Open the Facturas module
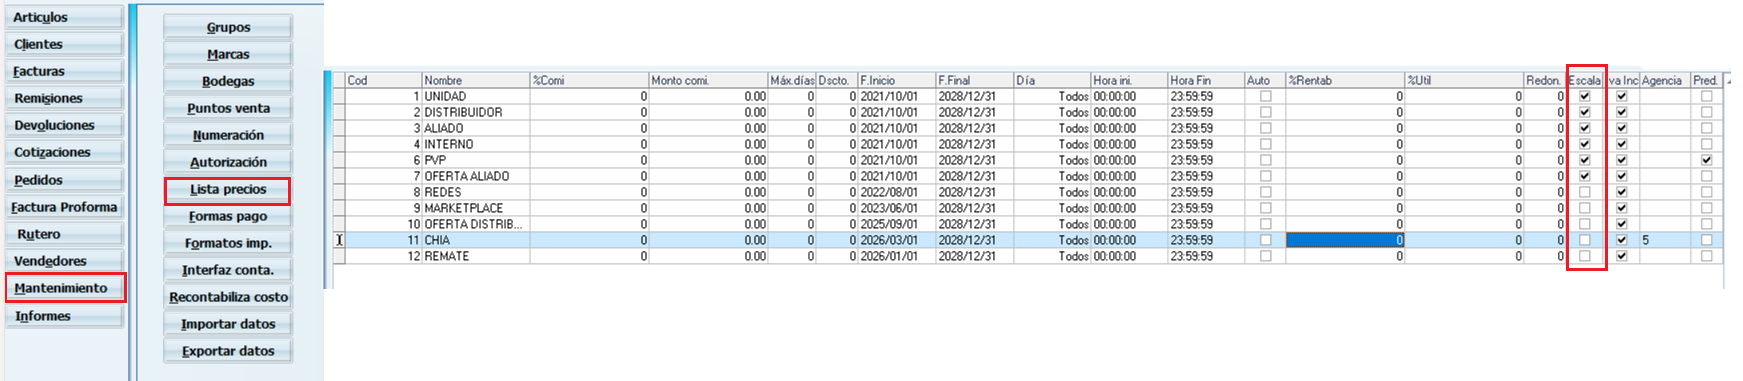The width and height of the screenshot is (1743, 381). click(x=64, y=71)
